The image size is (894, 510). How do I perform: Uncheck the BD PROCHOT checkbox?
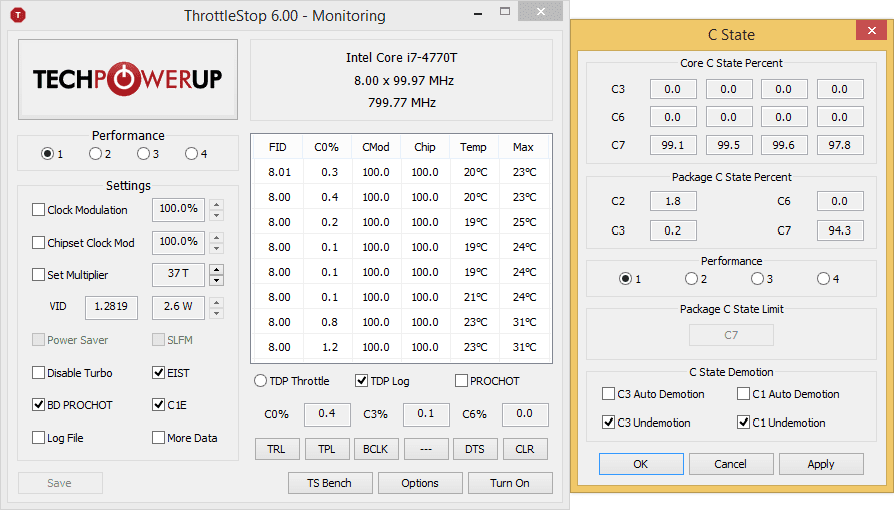point(38,404)
